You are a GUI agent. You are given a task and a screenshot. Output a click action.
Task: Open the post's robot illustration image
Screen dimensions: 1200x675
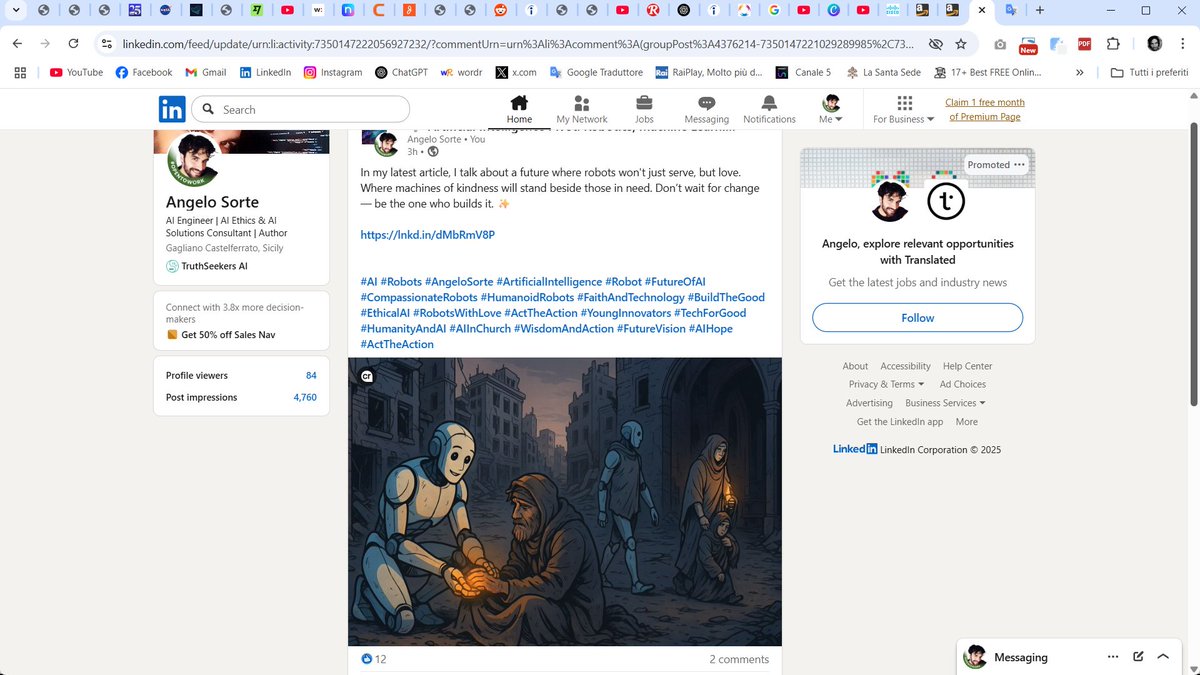coord(565,501)
